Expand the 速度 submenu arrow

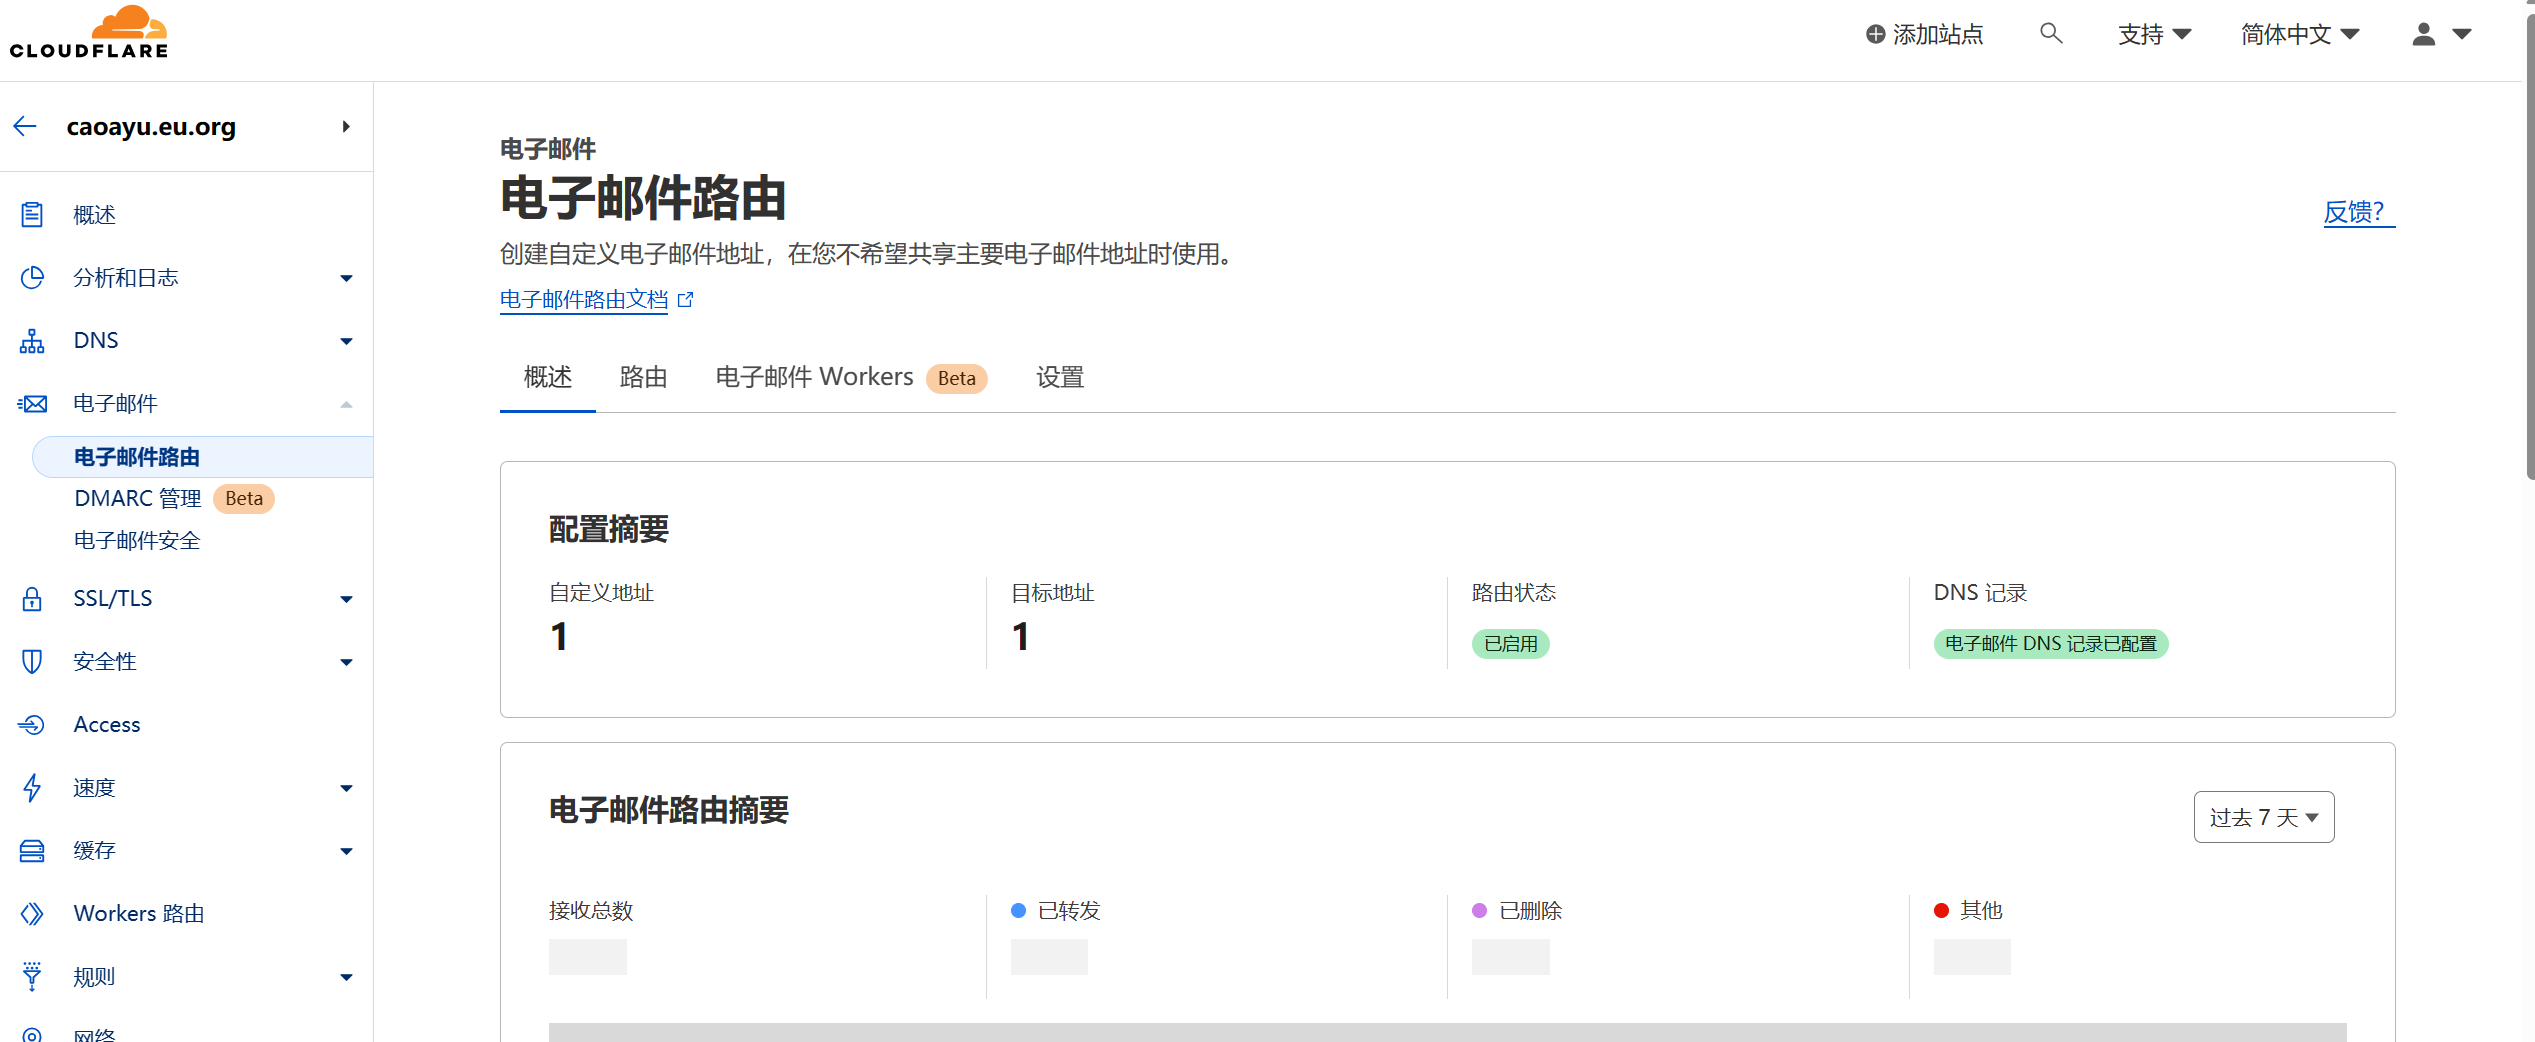(x=346, y=788)
